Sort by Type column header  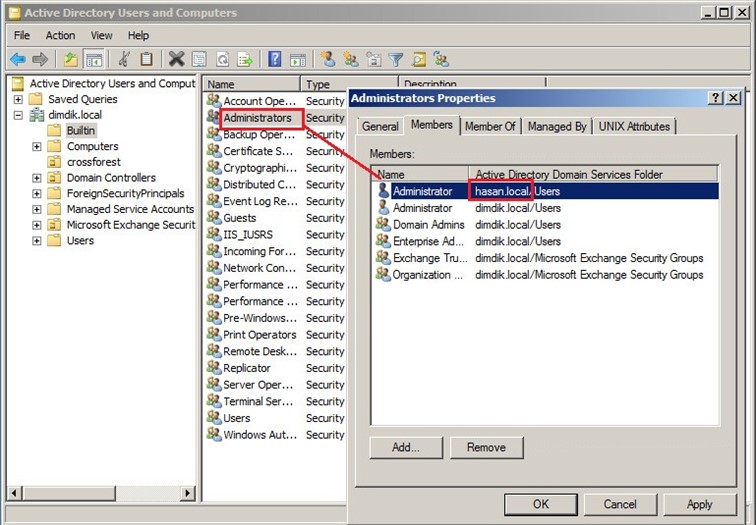[349, 84]
